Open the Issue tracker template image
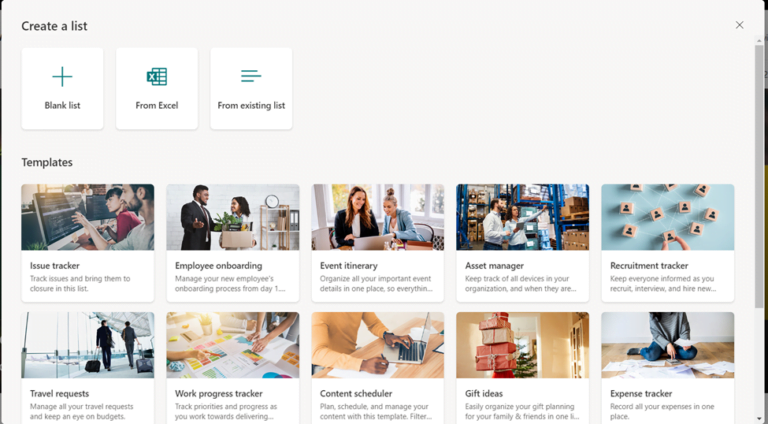Screen dimensions: 768x424 tap(88, 217)
